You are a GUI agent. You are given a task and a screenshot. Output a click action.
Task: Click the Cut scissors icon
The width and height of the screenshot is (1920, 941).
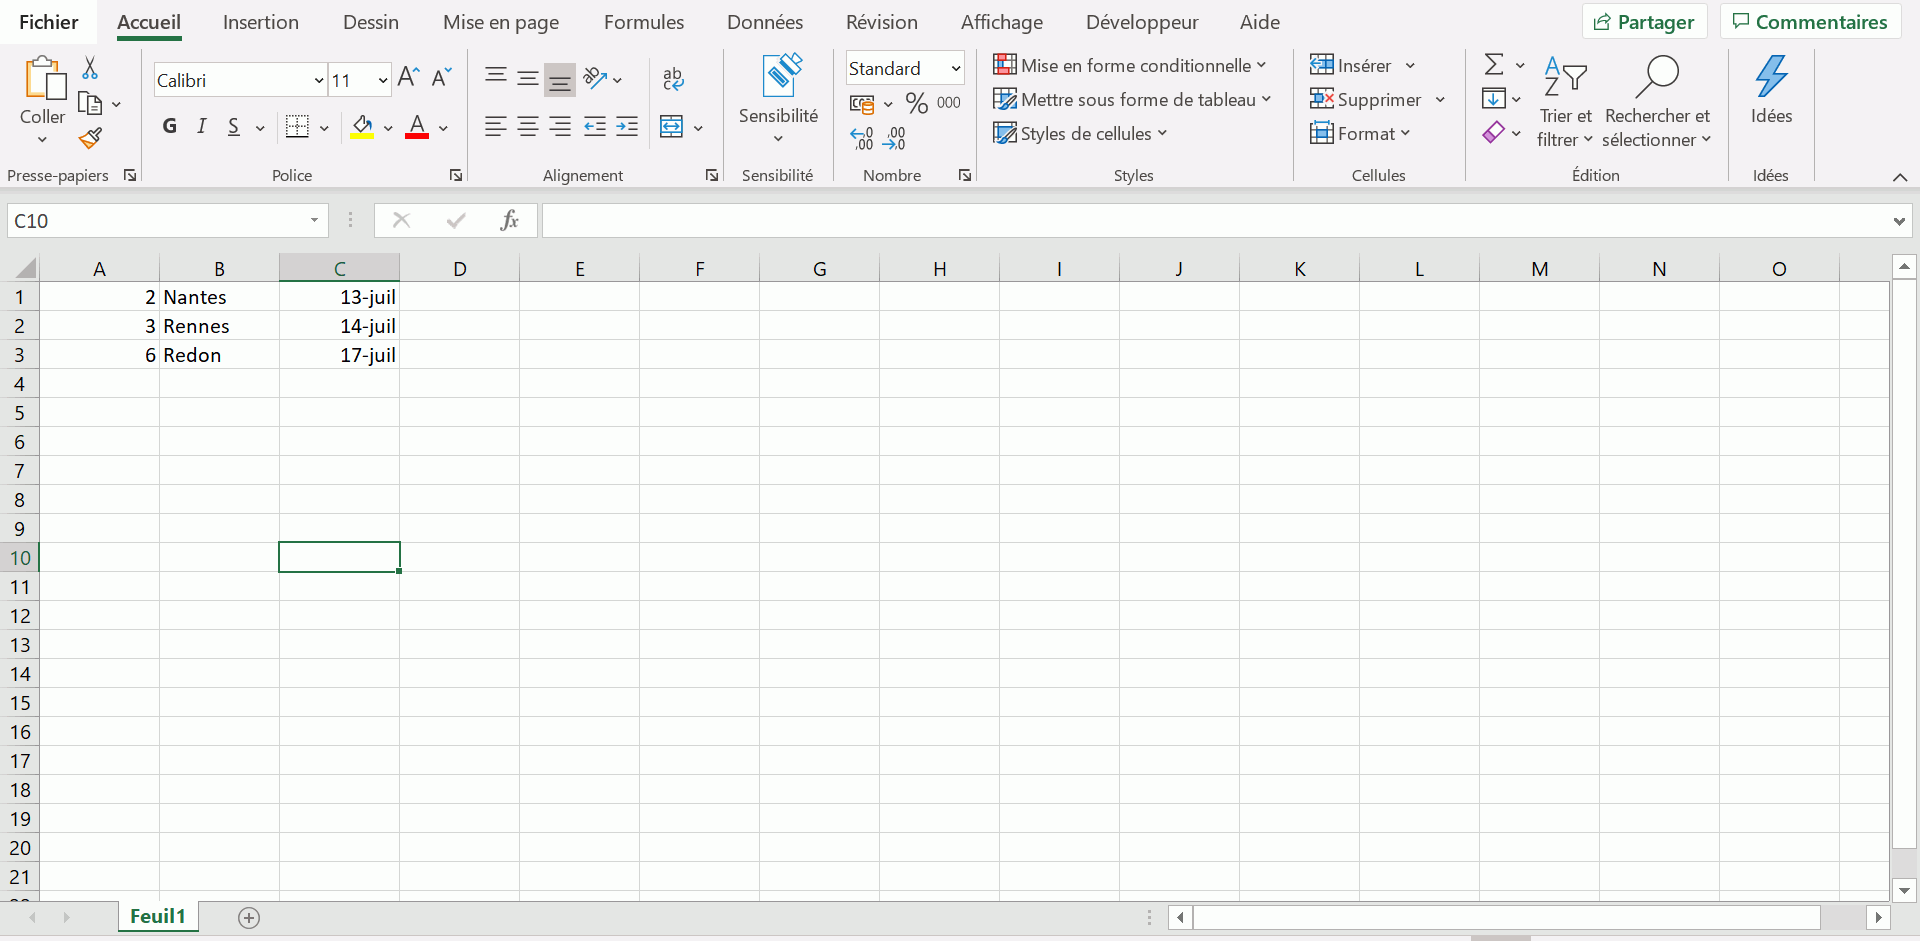pos(90,68)
